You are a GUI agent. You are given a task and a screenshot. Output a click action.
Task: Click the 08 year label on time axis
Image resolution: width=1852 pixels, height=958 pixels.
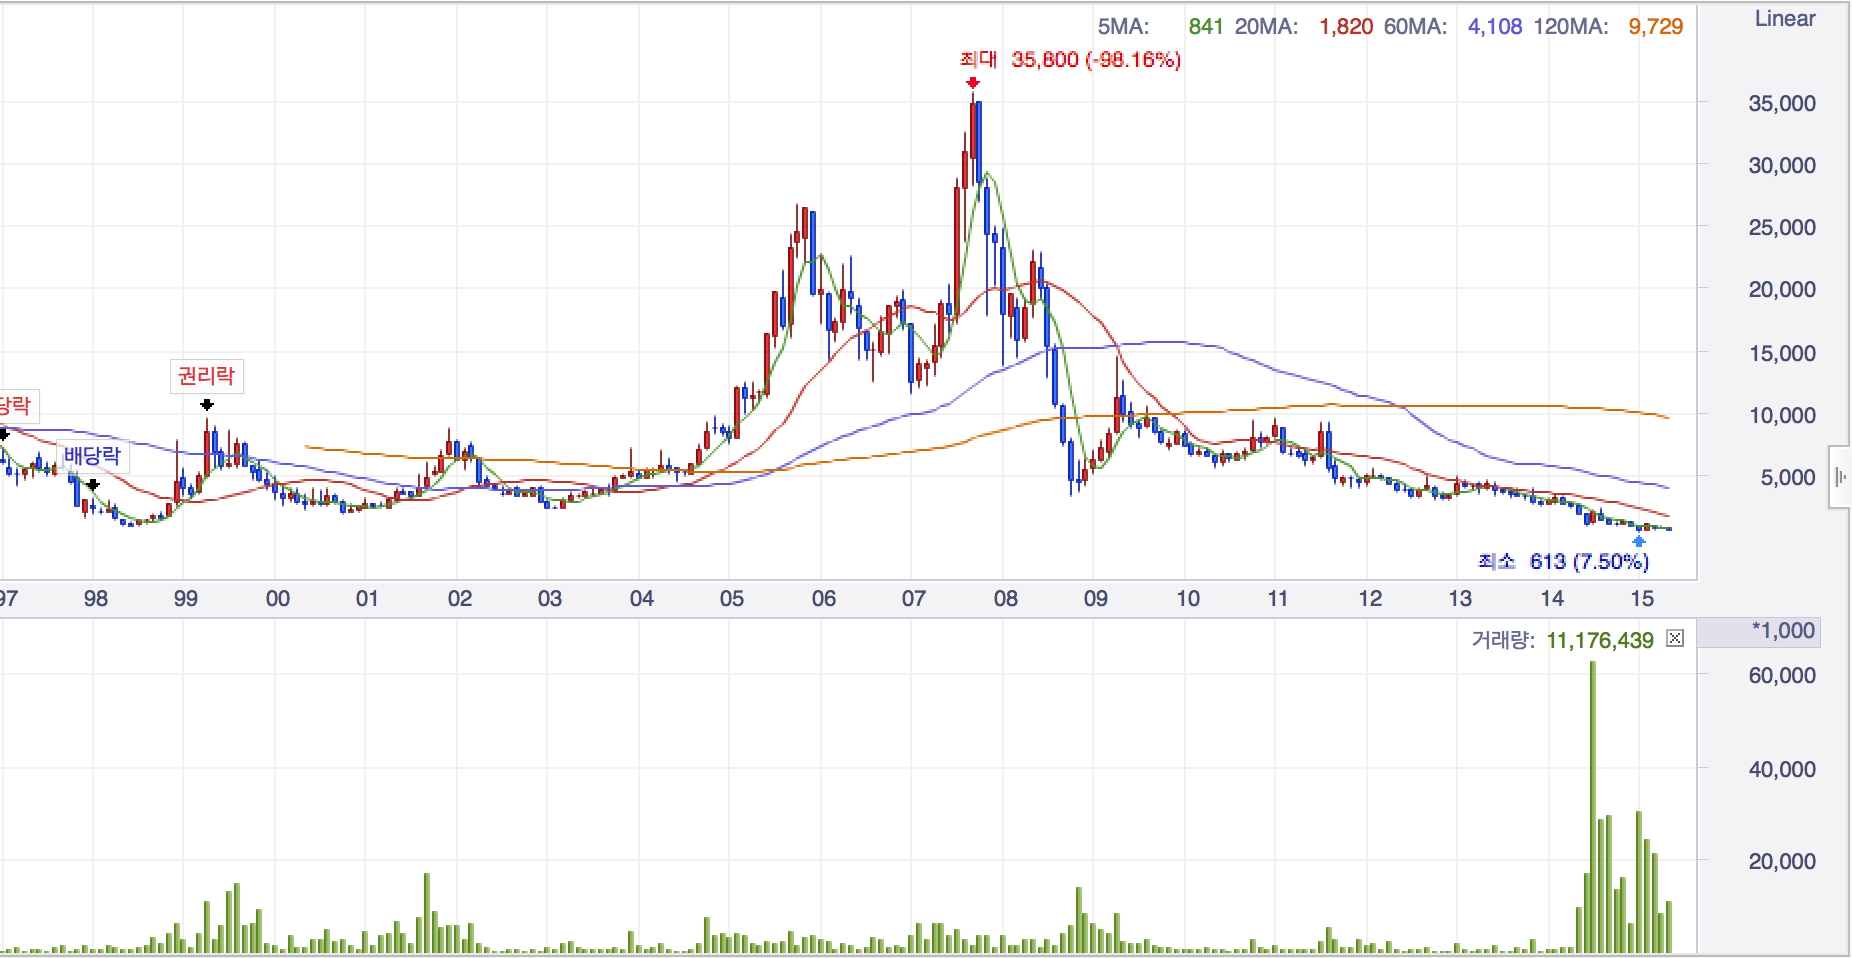point(1005,599)
